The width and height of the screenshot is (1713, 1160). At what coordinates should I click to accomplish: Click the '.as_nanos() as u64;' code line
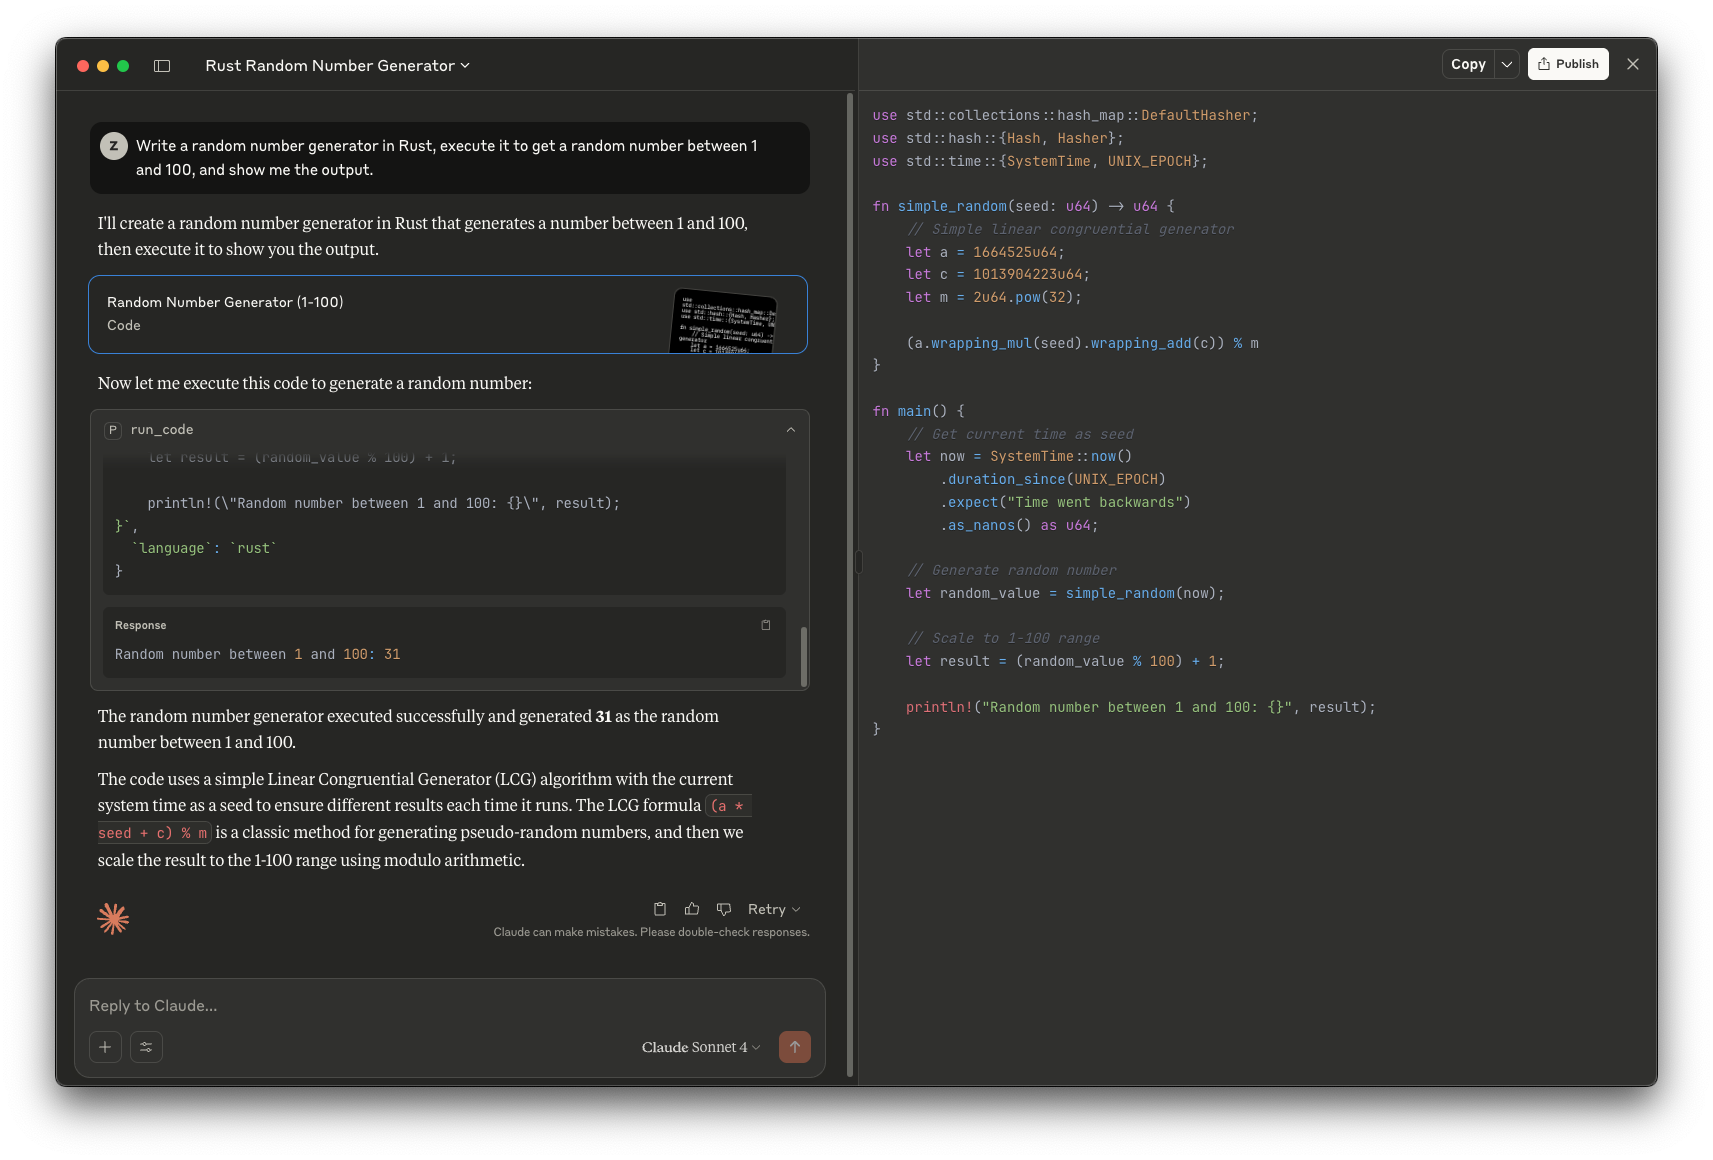1019,525
